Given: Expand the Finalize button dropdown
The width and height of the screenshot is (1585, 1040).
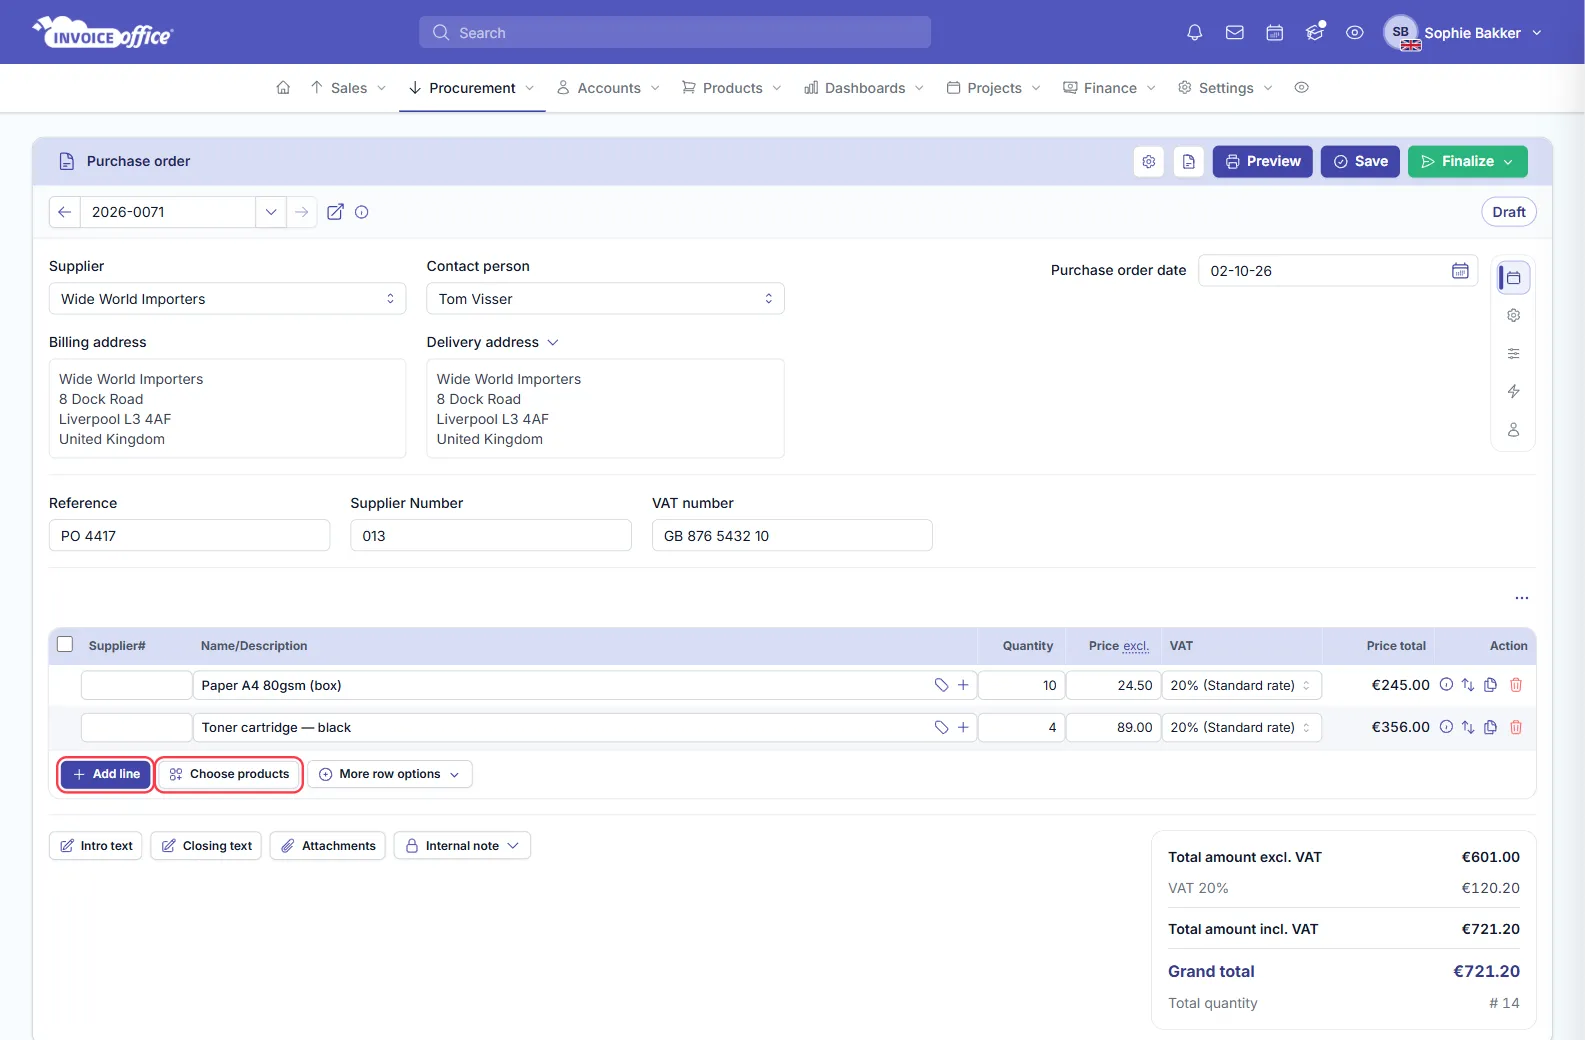Looking at the screenshot, I should tap(1508, 162).
